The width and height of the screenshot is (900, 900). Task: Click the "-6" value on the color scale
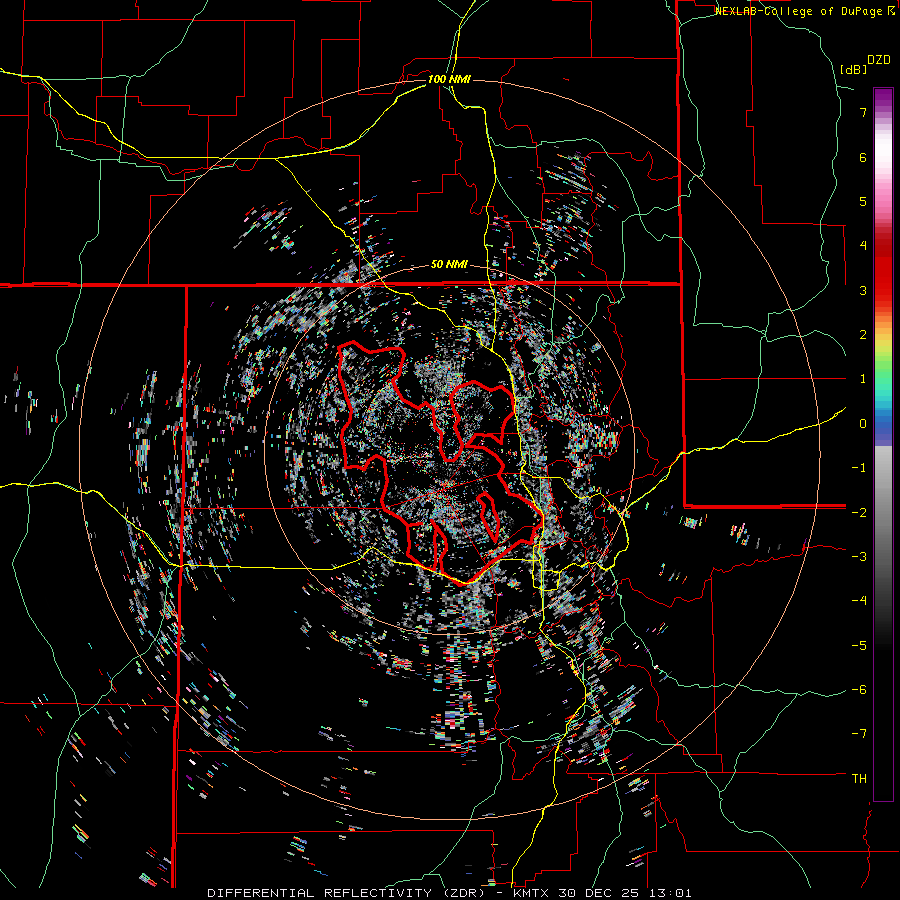pos(859,690)
